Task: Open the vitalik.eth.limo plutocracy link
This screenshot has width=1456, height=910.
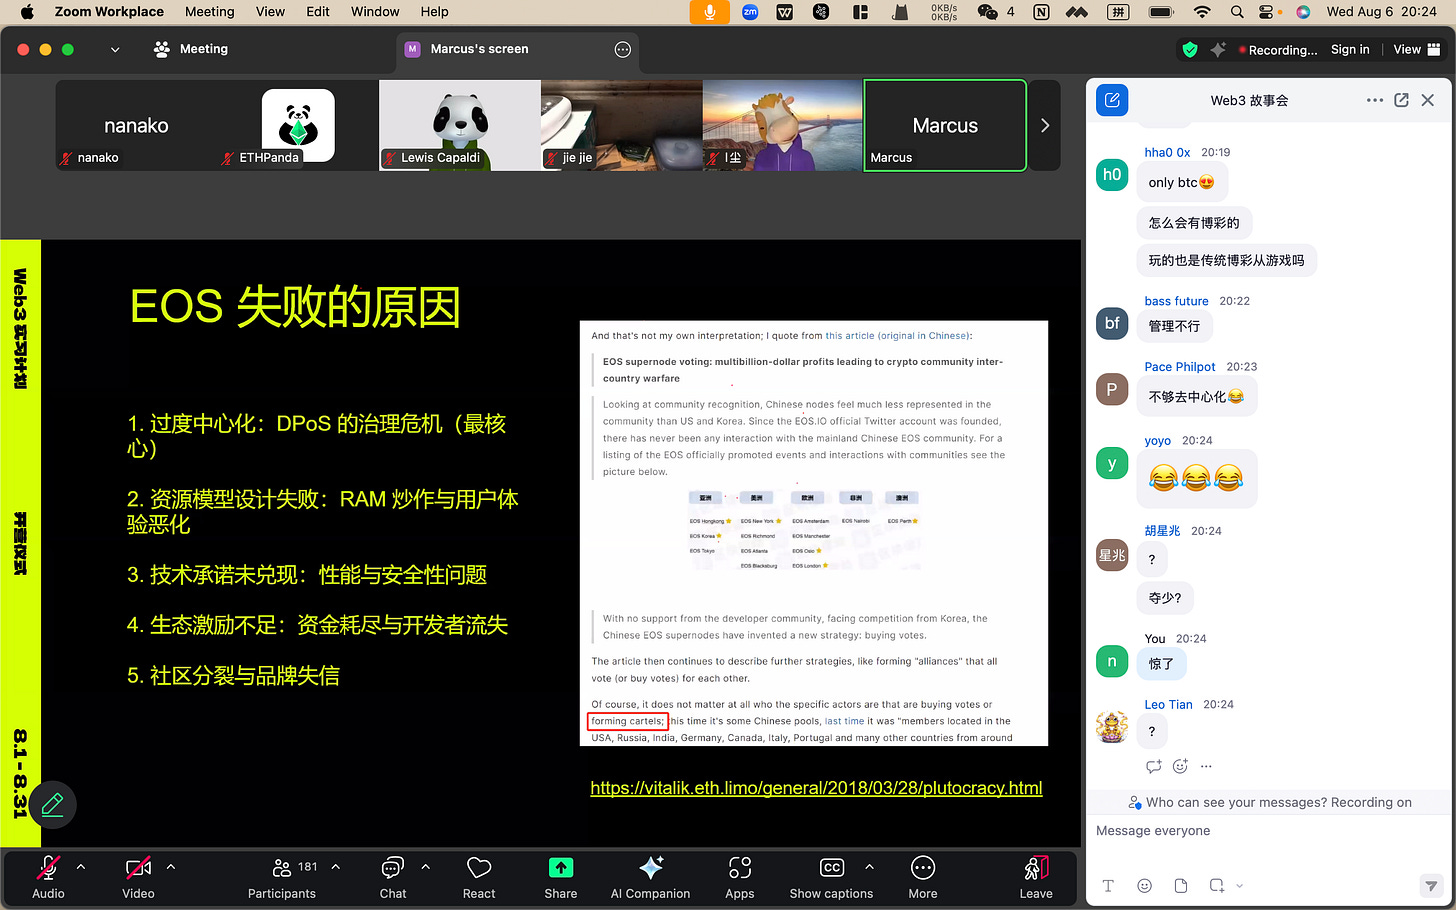Action: (816, 788)
